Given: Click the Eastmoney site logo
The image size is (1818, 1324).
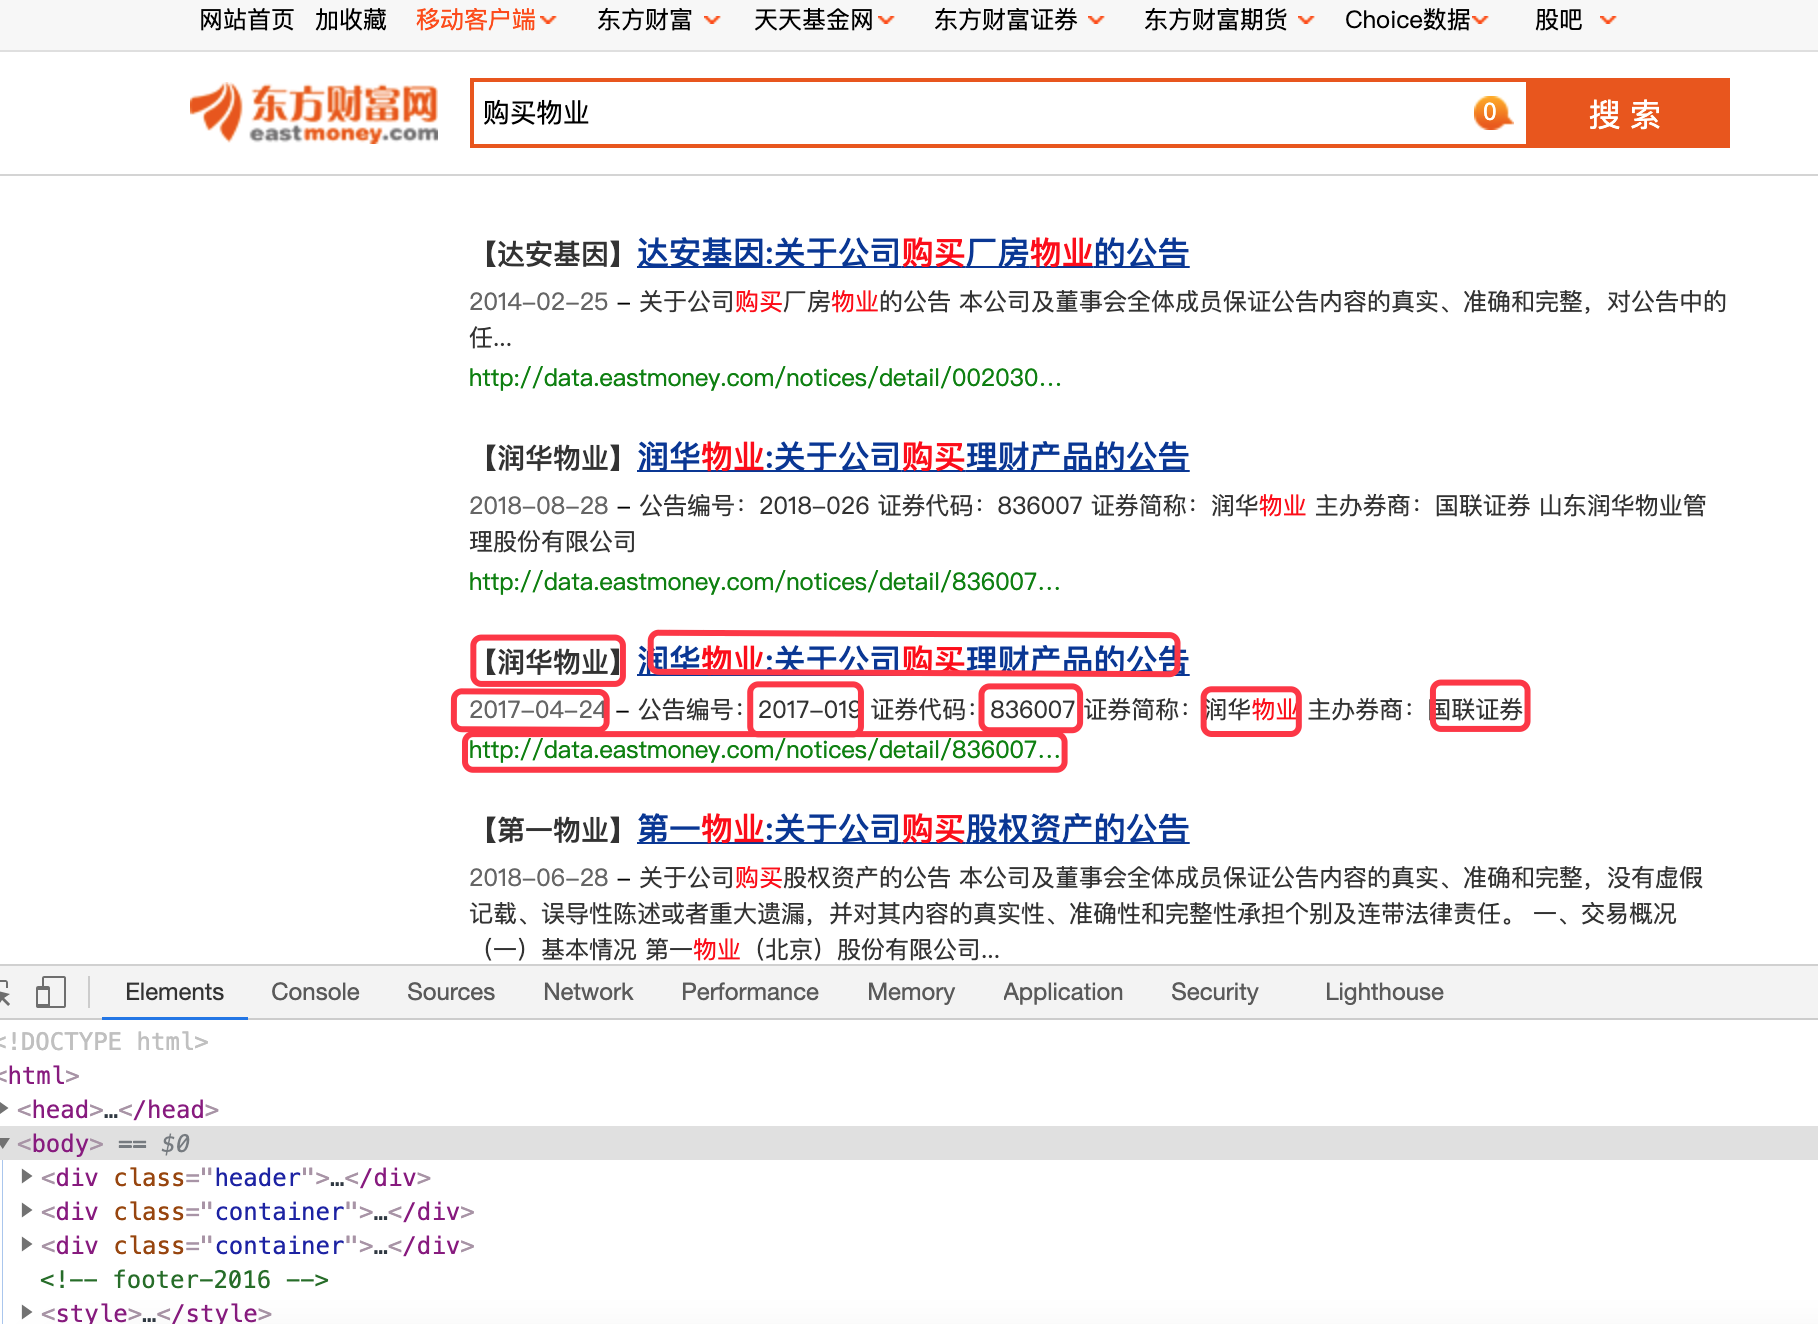Looking at the screenshot, I should [x=314, y=113].
